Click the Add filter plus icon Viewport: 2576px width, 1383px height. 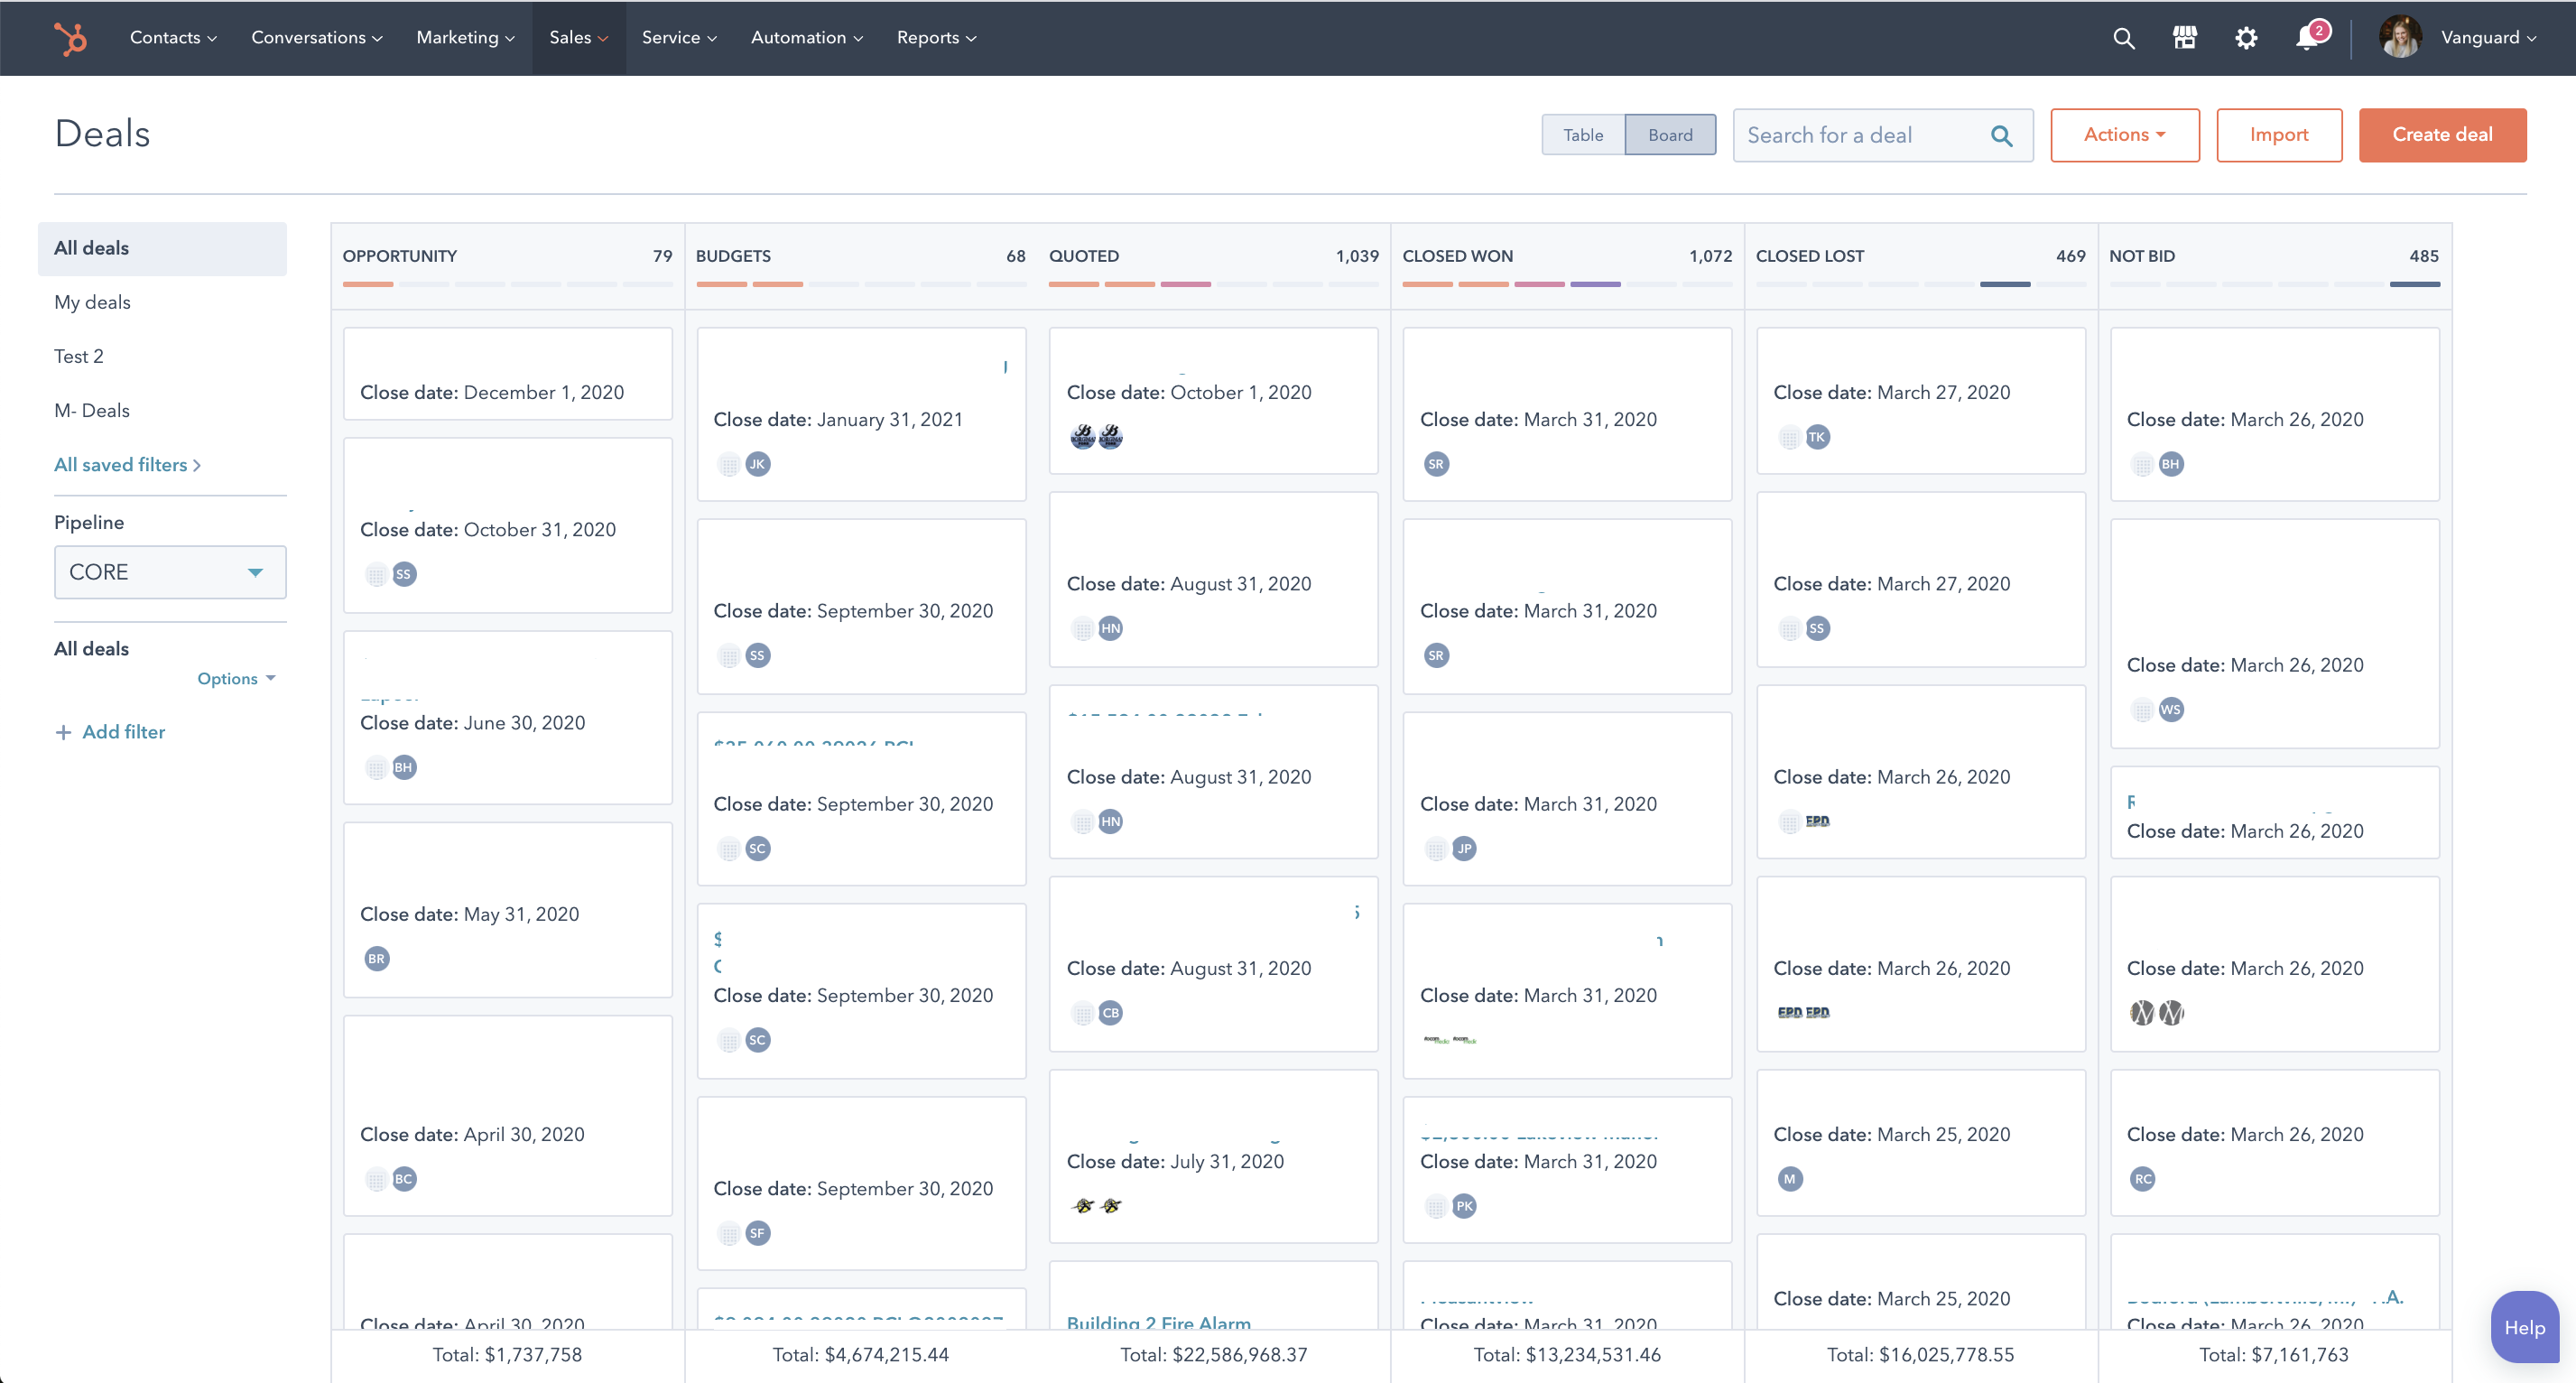[62, 731]
